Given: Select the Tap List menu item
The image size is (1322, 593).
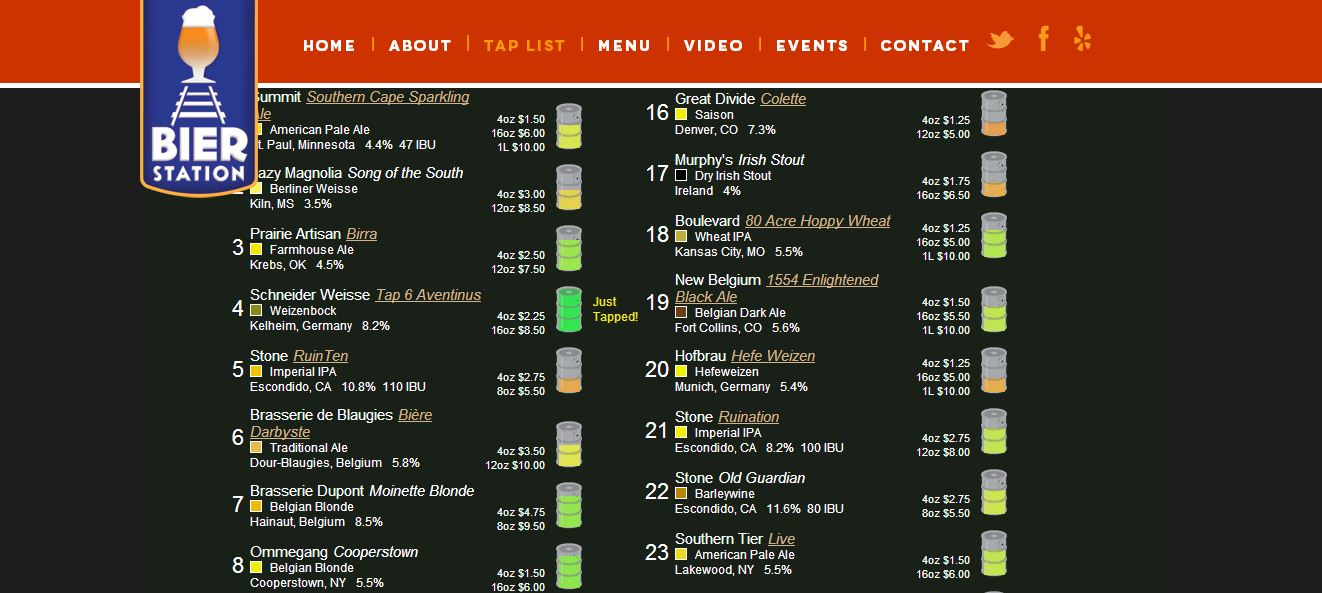Looking at the screenshot, I should tap(524, 45).
